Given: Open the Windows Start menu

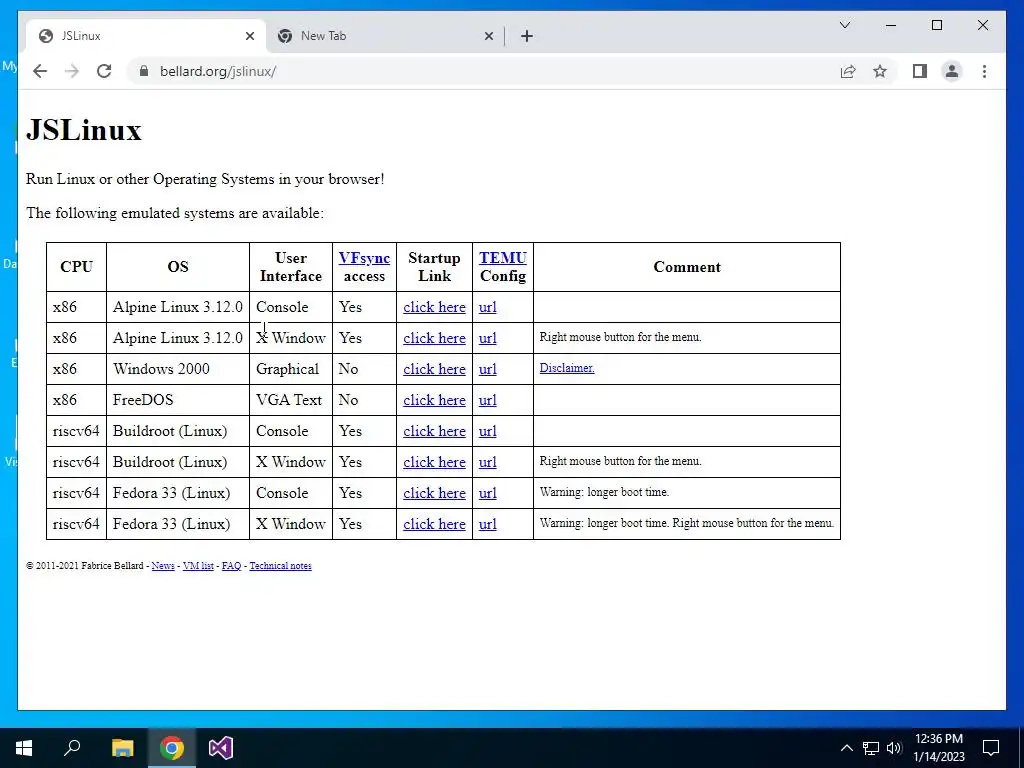Looking at the screenshot, I should pyautogui.click(x=24, y=748).
